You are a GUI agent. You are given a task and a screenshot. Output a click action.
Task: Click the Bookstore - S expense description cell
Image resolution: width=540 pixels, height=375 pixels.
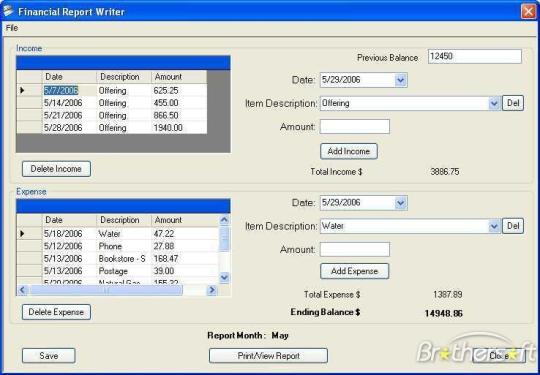click(x=124, y=259)
